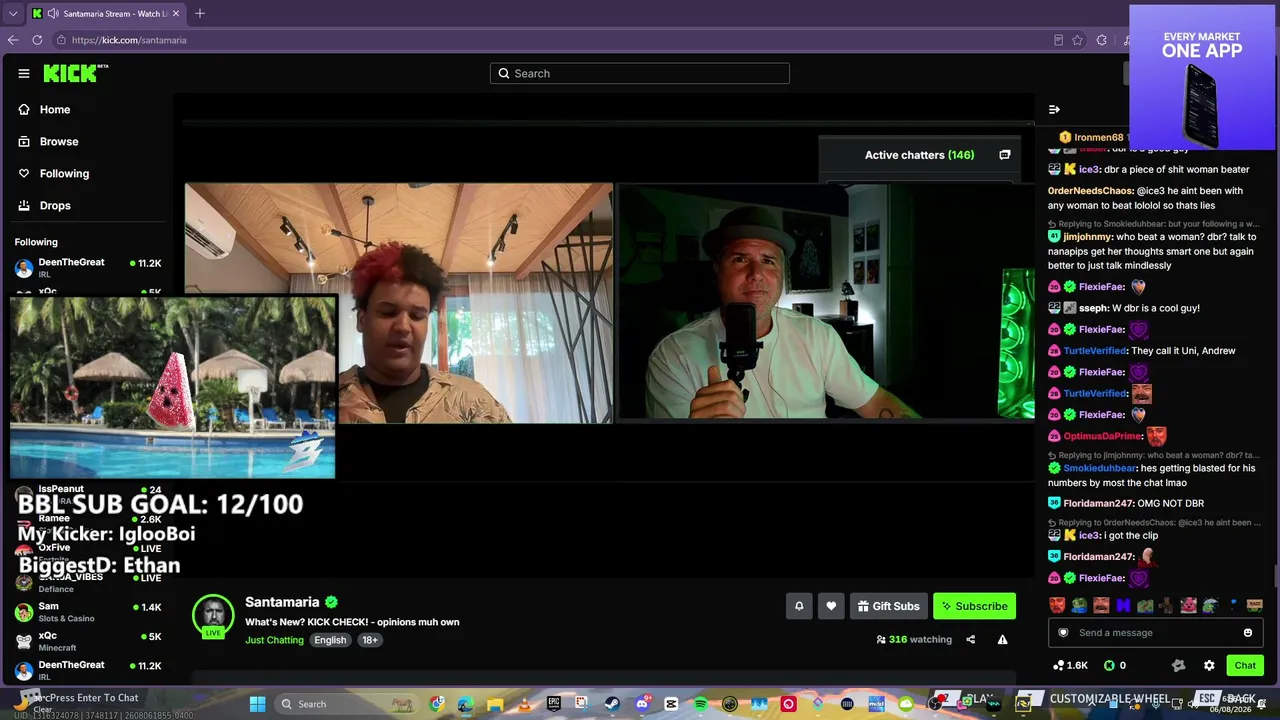Open Steam from the taskbar
This screenshot has height=720, width=1280.
[612, 704]
